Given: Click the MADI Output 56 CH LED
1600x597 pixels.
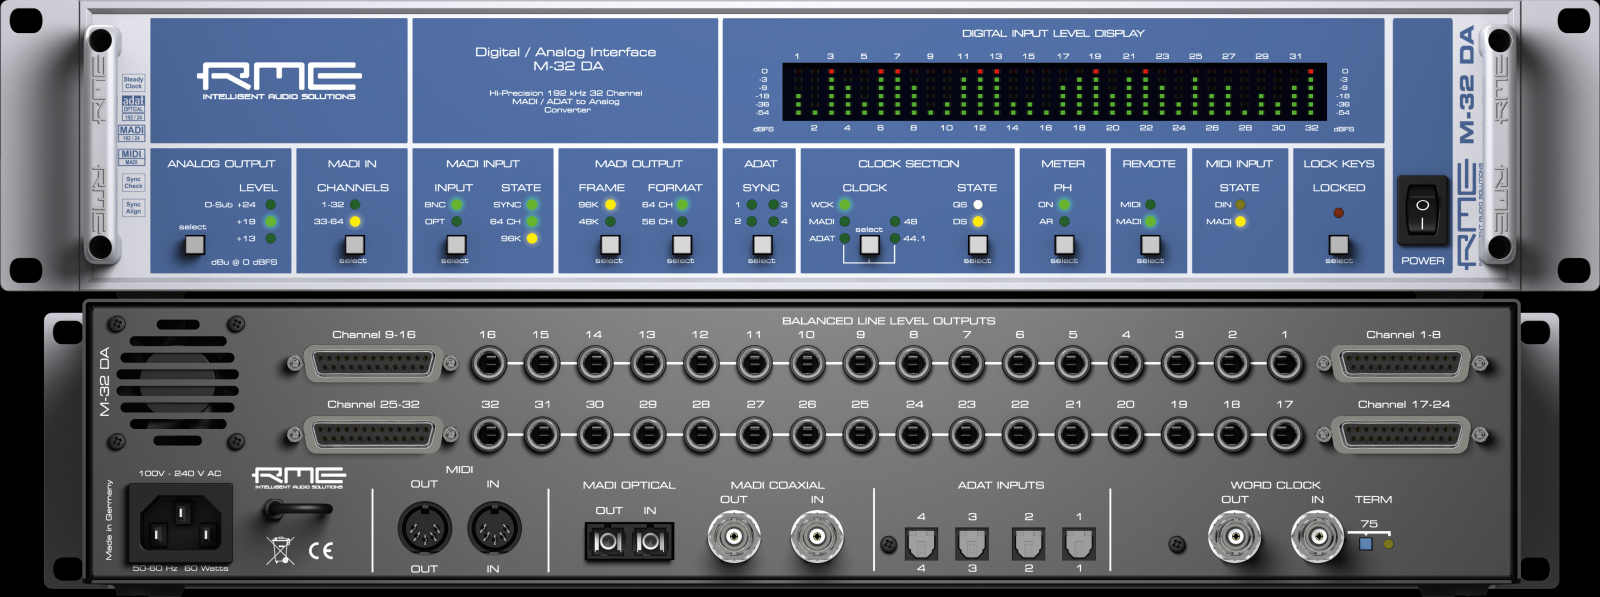Looking at the screenshot, I should coord(682,221).
